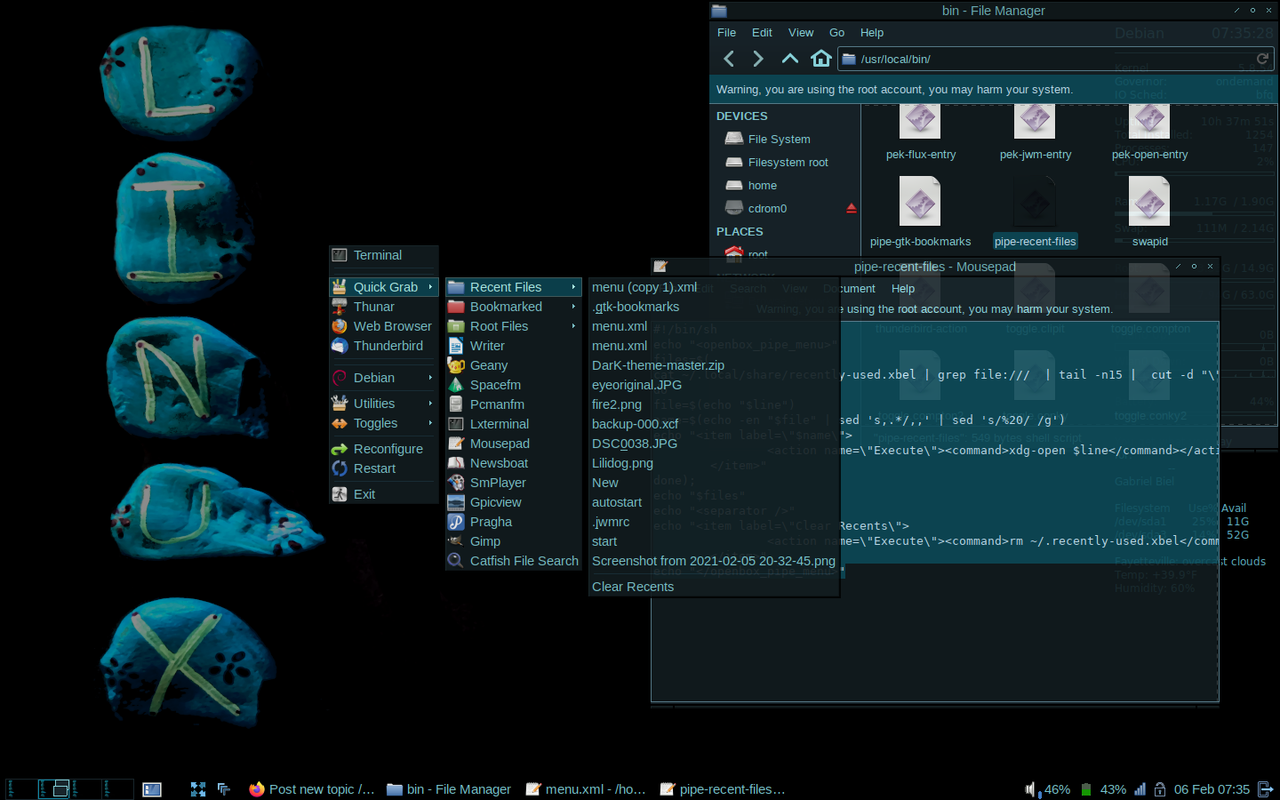
Task: Open recent file backup-000.xcf
Action: click(x=713, y=424)
